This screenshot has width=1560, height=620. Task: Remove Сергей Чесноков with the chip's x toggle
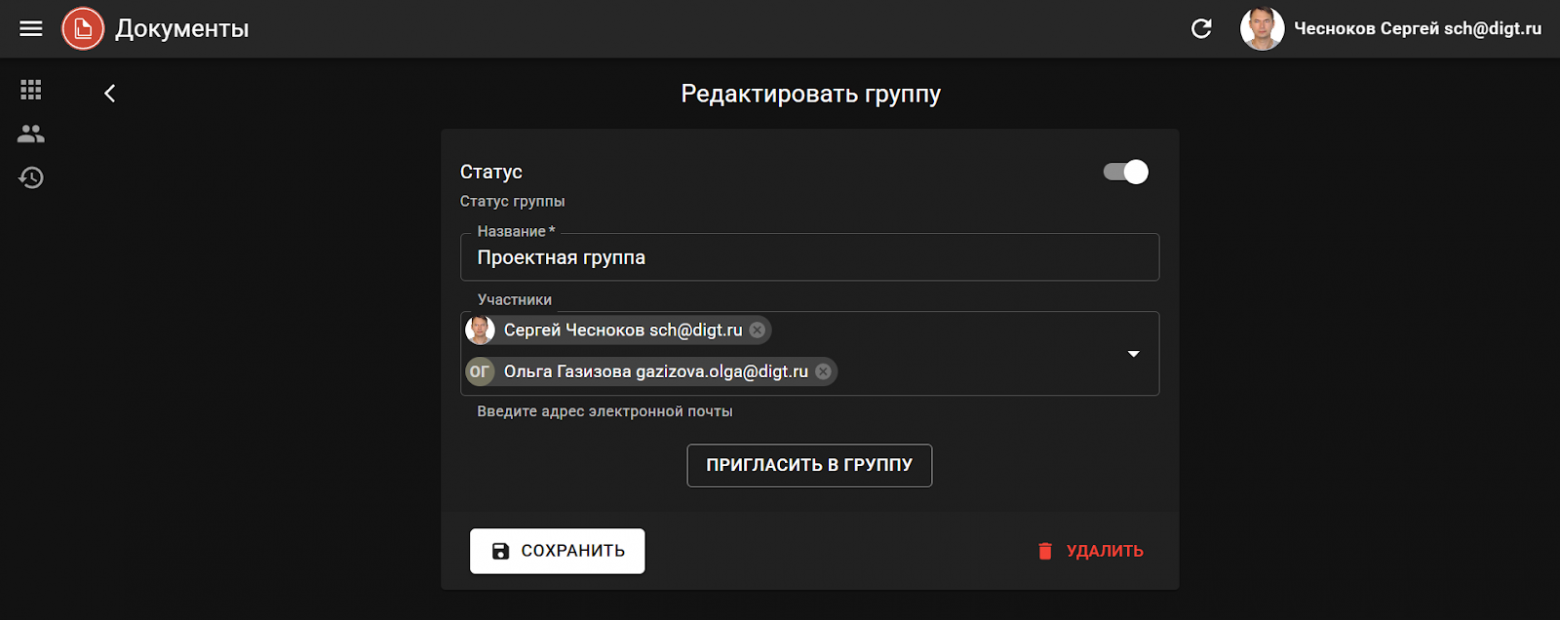point(757,329)
